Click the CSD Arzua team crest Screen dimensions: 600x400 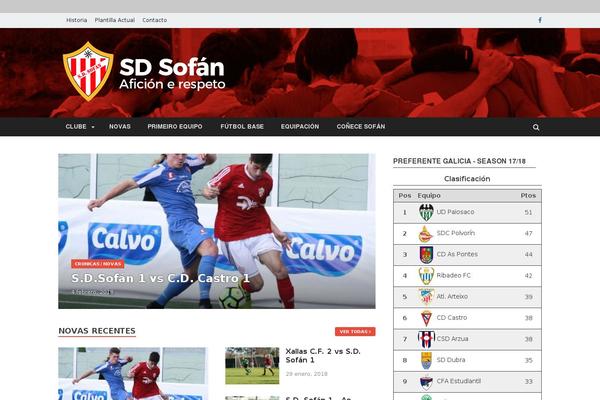tap(426, 339)
